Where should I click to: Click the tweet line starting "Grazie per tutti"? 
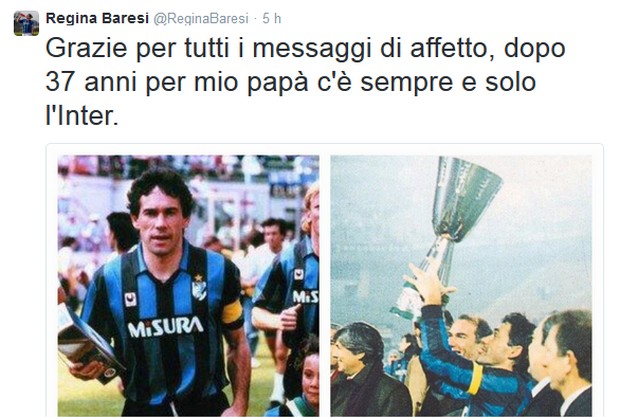pyautogui.click(x=305, y=49)
